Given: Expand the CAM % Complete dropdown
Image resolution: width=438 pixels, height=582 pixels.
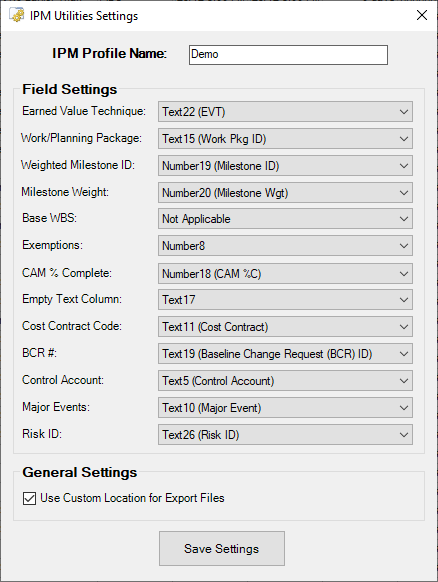Looking at the screenshot, I should (285, 274).
